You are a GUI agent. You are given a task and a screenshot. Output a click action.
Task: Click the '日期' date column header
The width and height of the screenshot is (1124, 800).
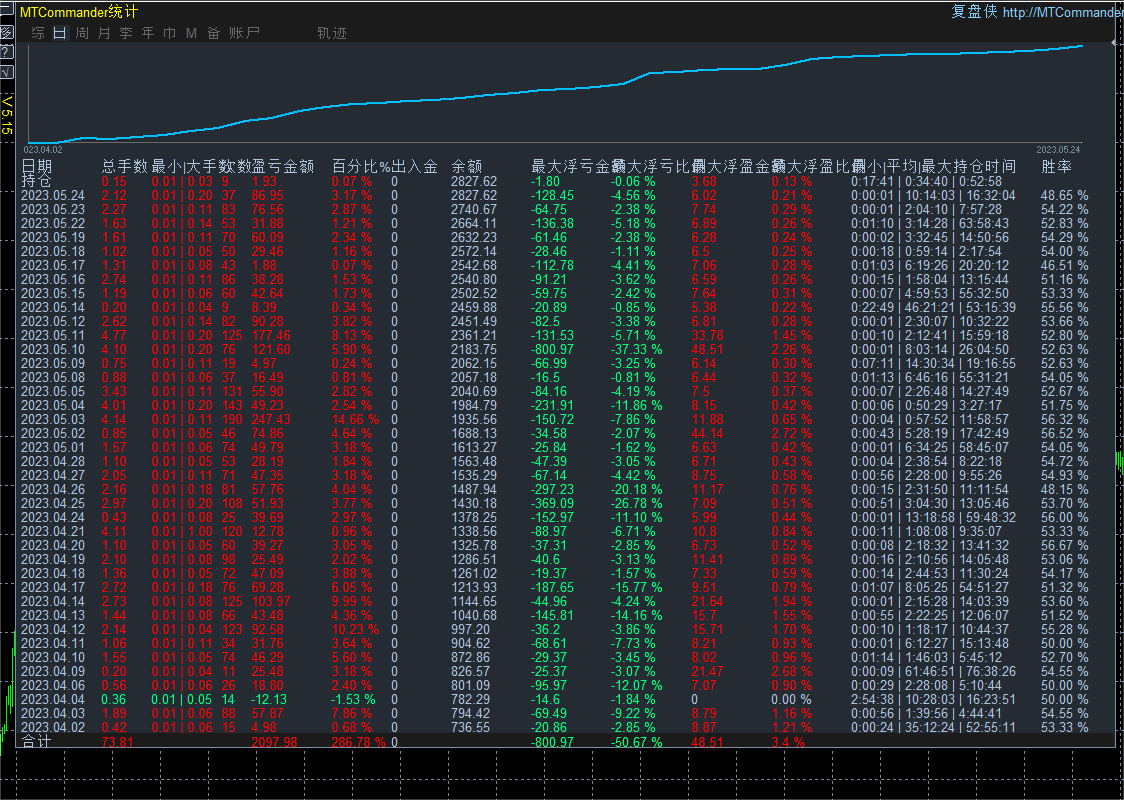(x=37, y=166)
